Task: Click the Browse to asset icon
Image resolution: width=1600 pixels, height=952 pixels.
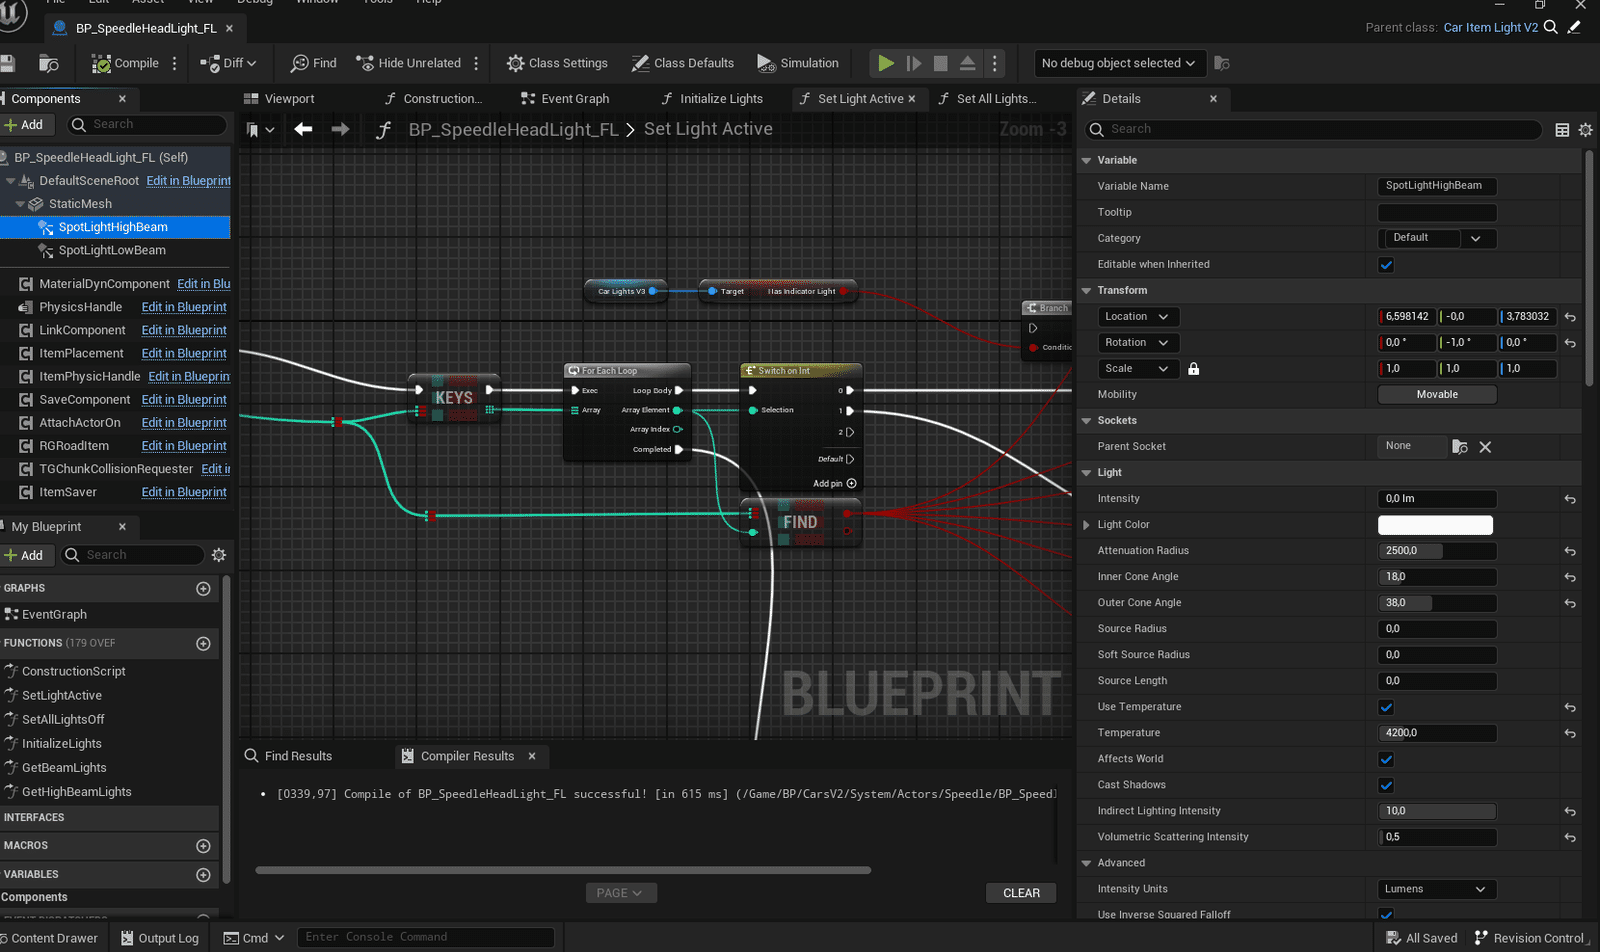Action: click(x=48, y=63)
